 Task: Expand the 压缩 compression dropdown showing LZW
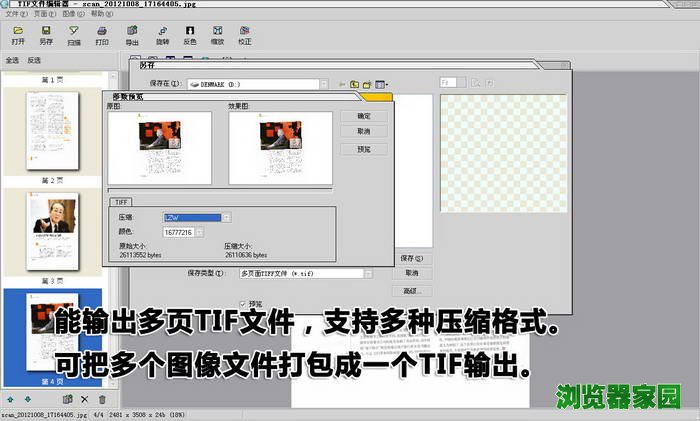point(227,217)
